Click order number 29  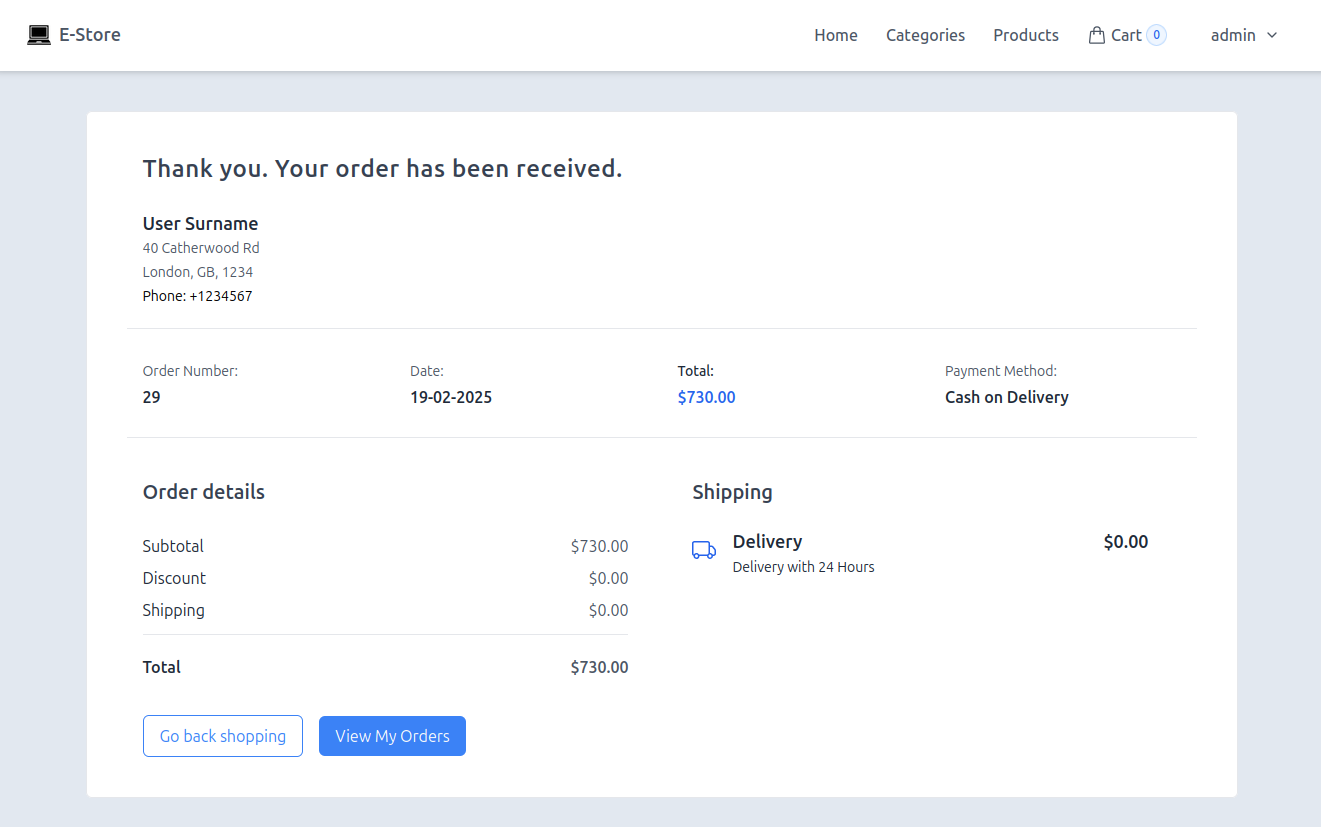(x=151, y=397)
